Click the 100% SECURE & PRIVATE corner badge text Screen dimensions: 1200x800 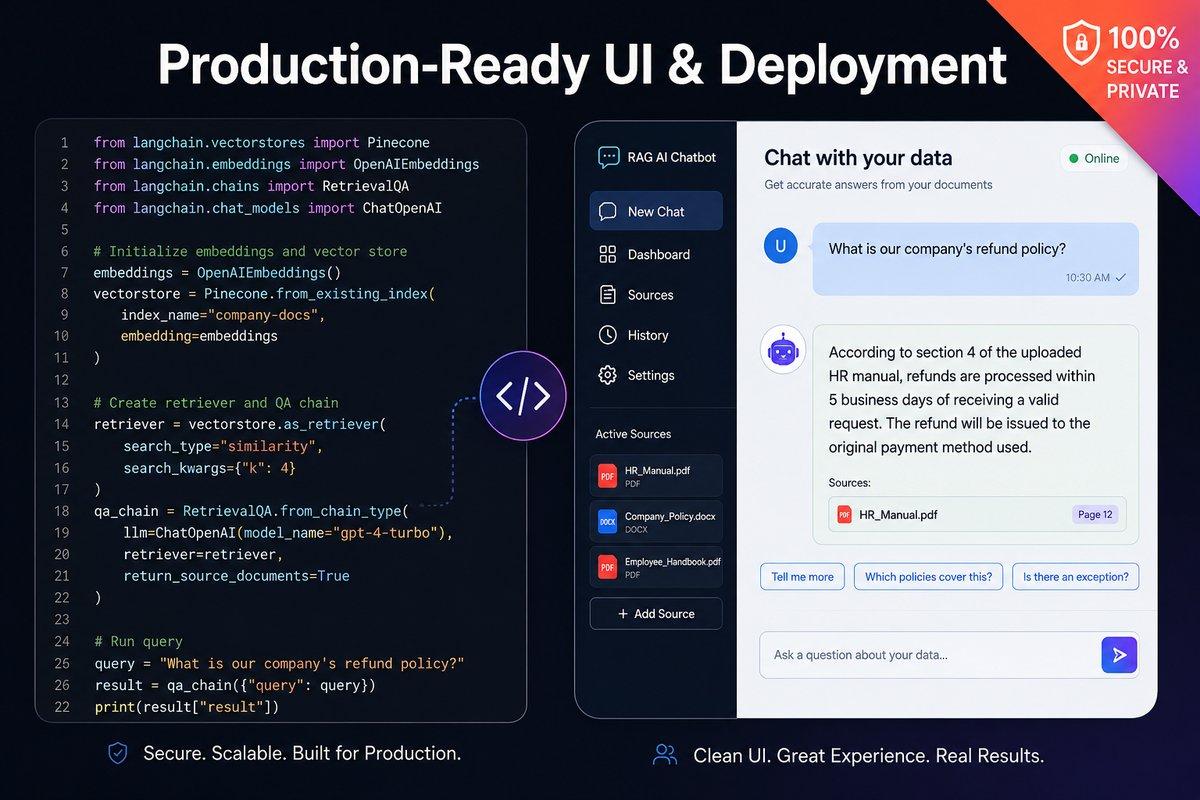coord(1148,65)
